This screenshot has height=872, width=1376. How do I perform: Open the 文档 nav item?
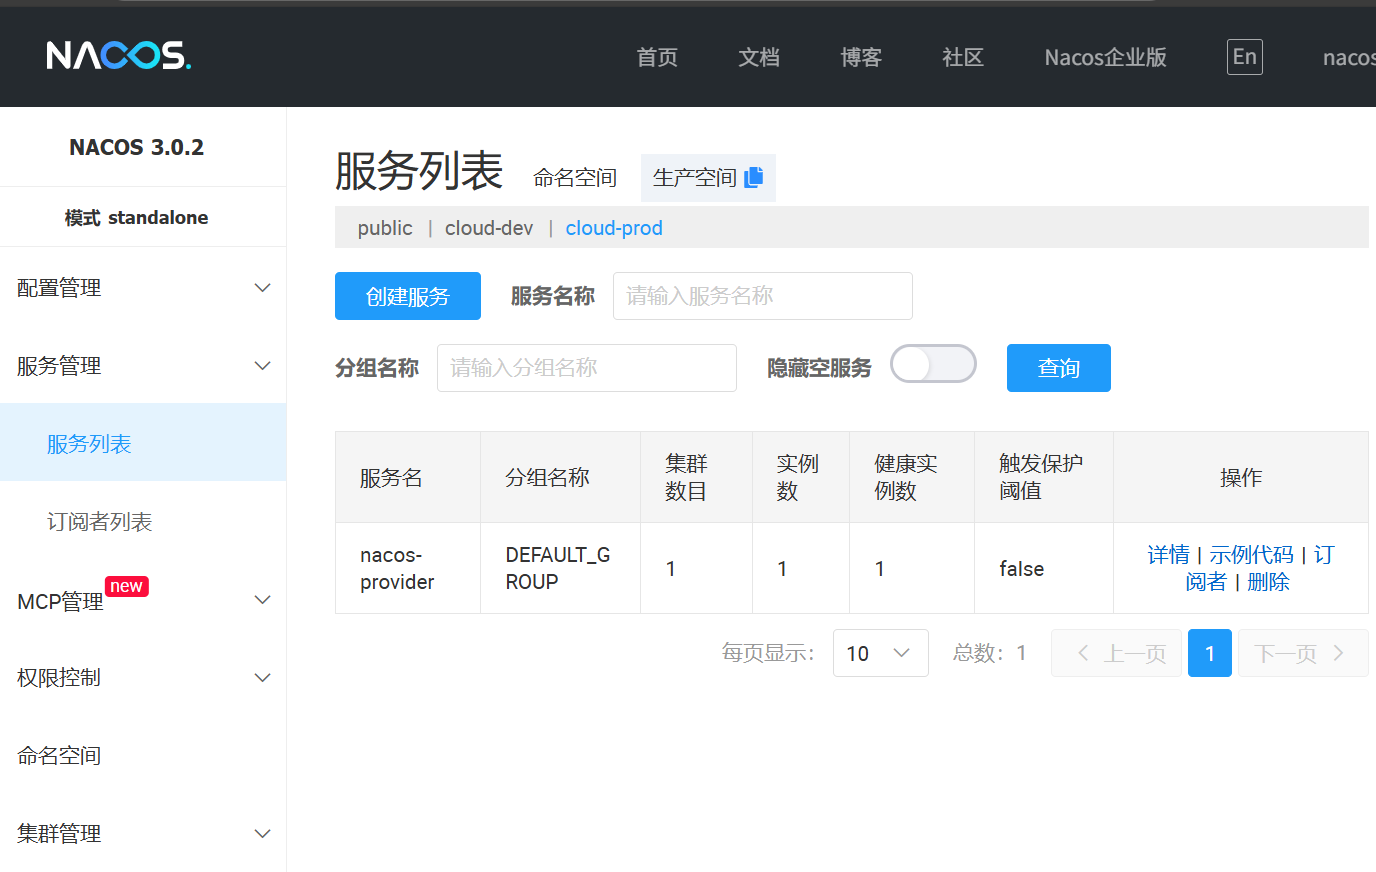pyautogui.click(x=759, y=57)
